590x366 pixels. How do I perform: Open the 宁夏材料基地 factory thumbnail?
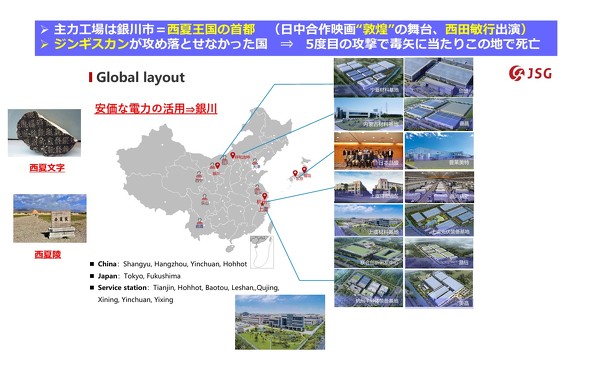(x=368, y=77)
